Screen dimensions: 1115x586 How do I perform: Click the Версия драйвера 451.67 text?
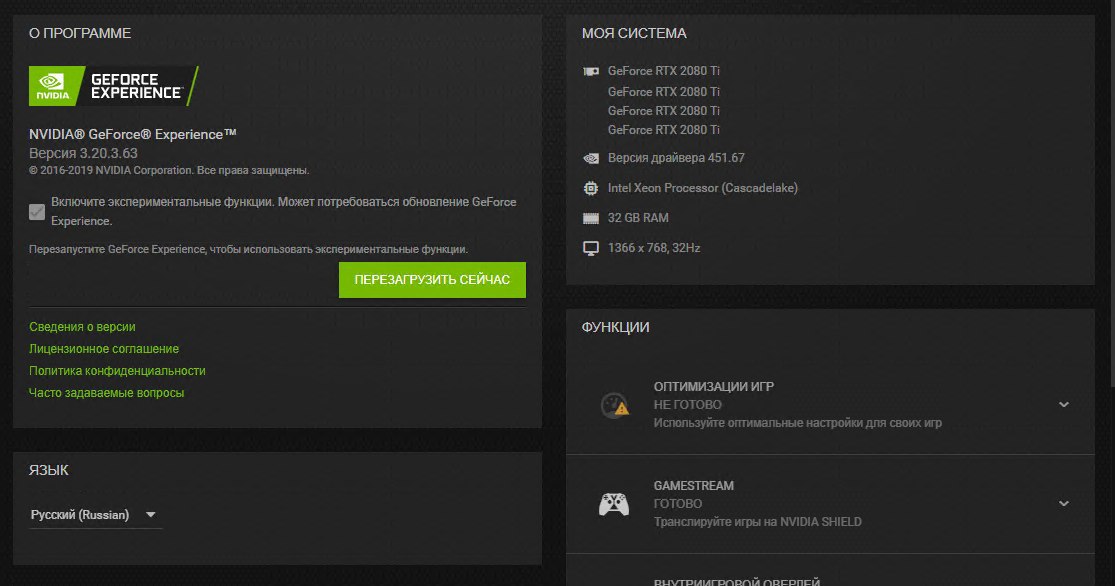point(676,158)
